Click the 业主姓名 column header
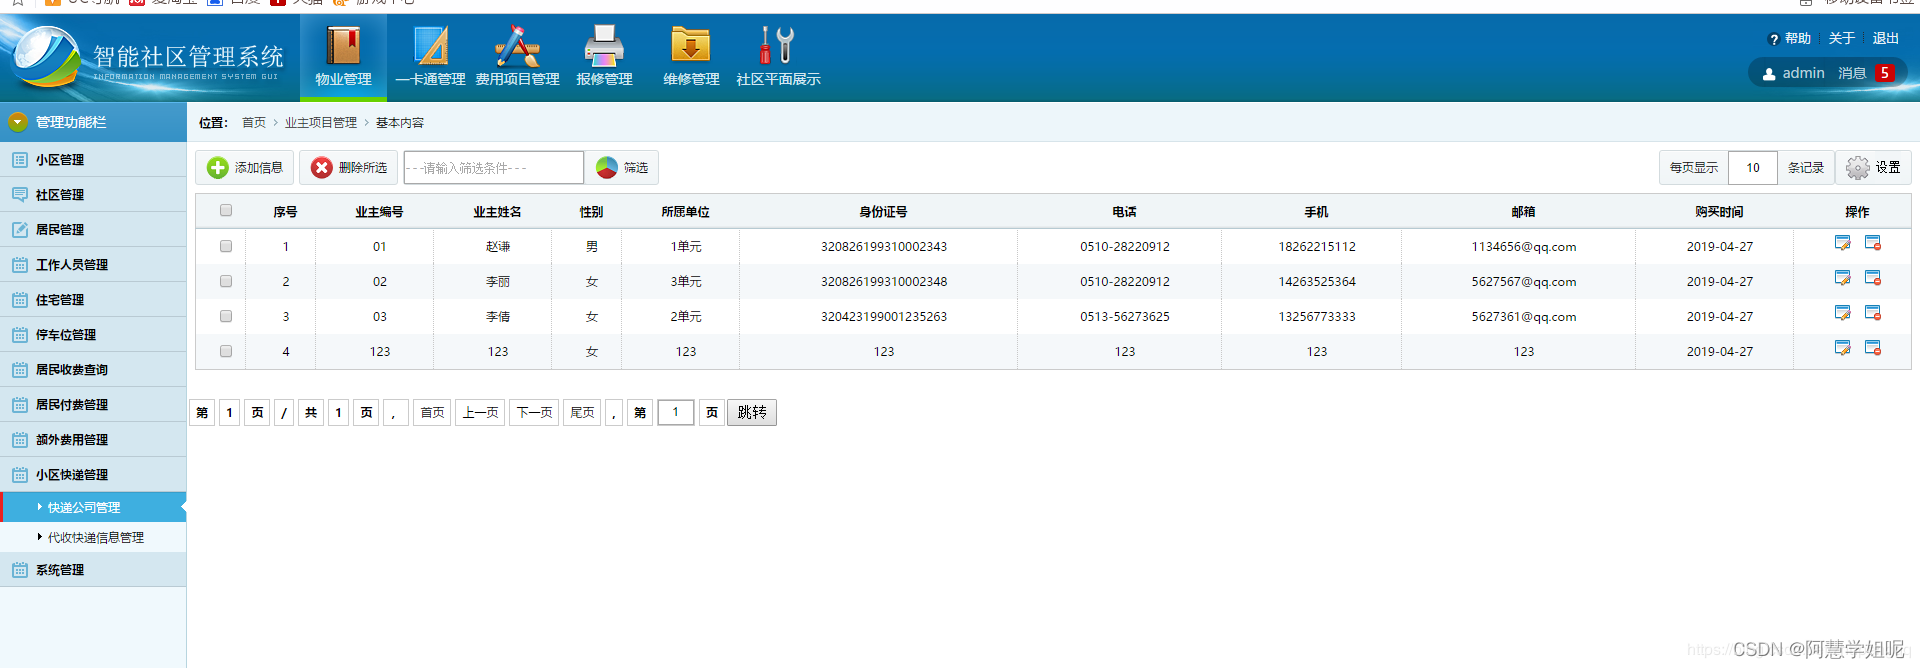Image resolution: width=1920 pixels, height=668 pixels. click(497, 212)
